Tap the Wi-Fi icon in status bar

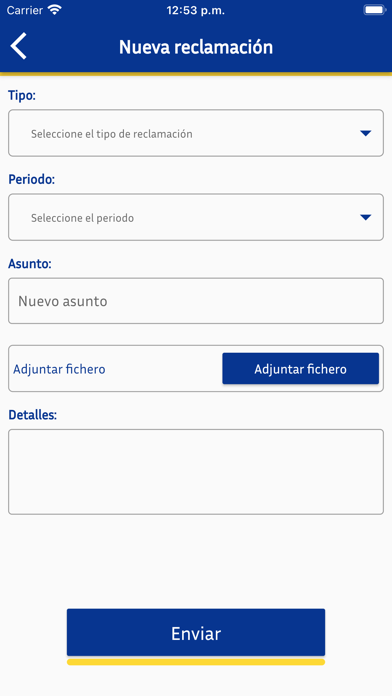point(55,10)
